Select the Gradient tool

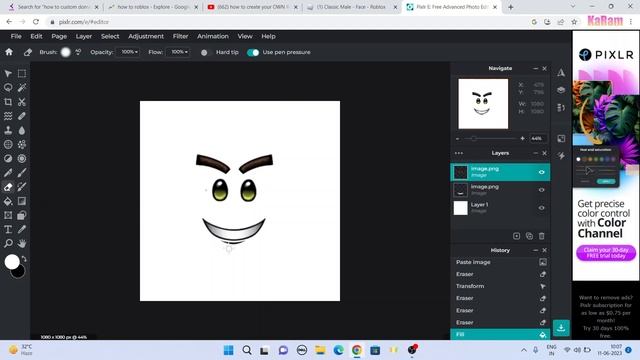pyautogui.click(x=22, y=201)
